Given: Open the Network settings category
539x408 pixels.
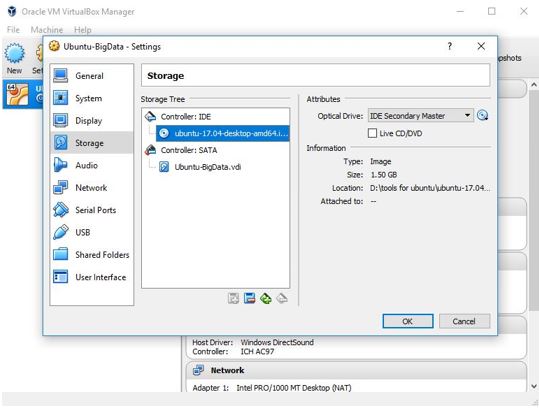Looking at the screenshot, I should pos(91,188).
